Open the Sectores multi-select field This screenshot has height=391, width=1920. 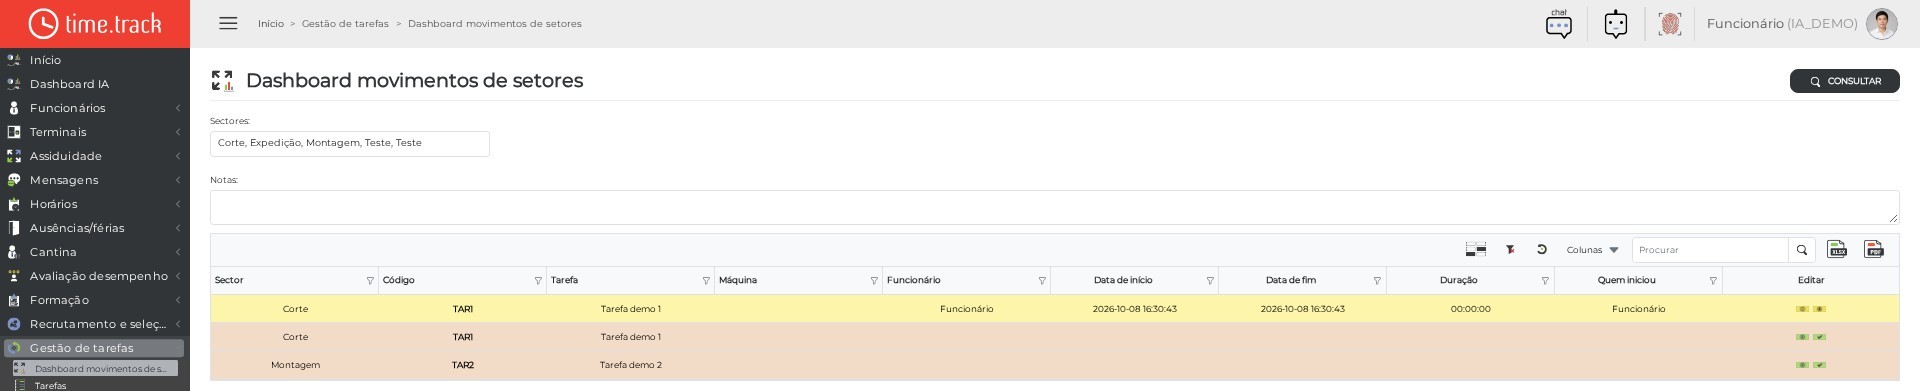pyautogui.click(x=350, y=143)
